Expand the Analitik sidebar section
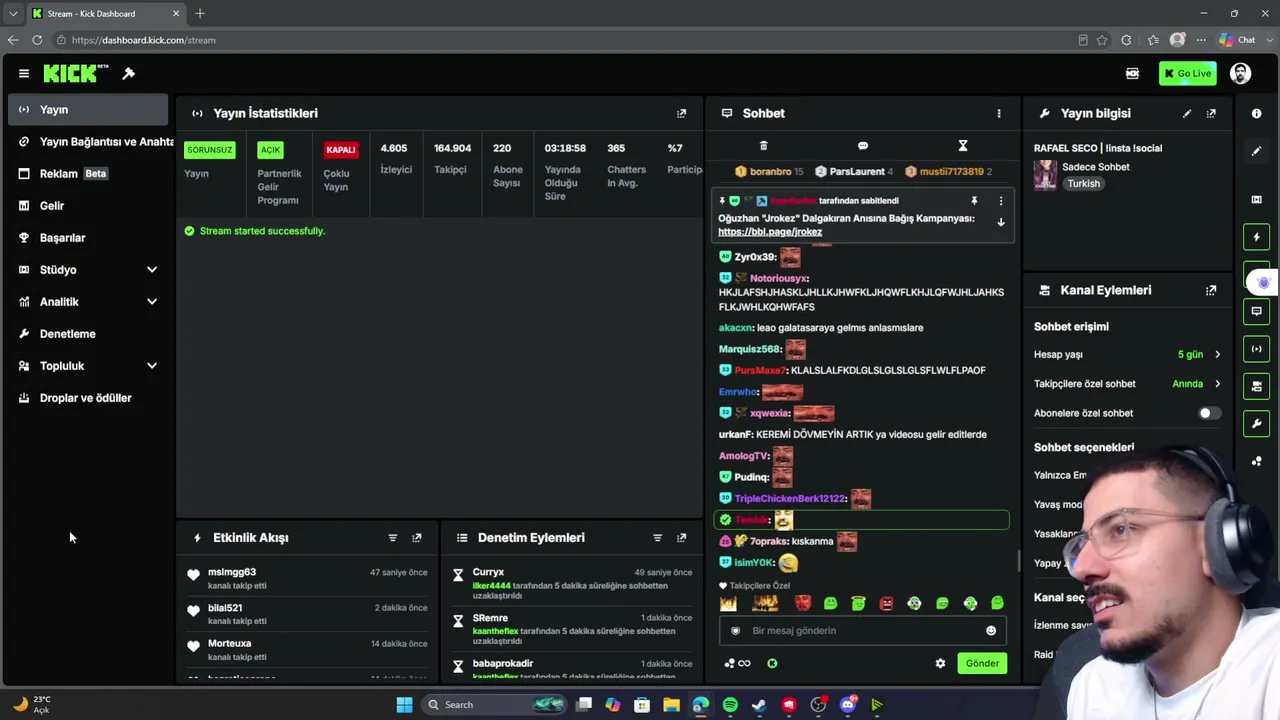Screen dimensions: 1280x720 pyautogui.click(x=152, y=302)
